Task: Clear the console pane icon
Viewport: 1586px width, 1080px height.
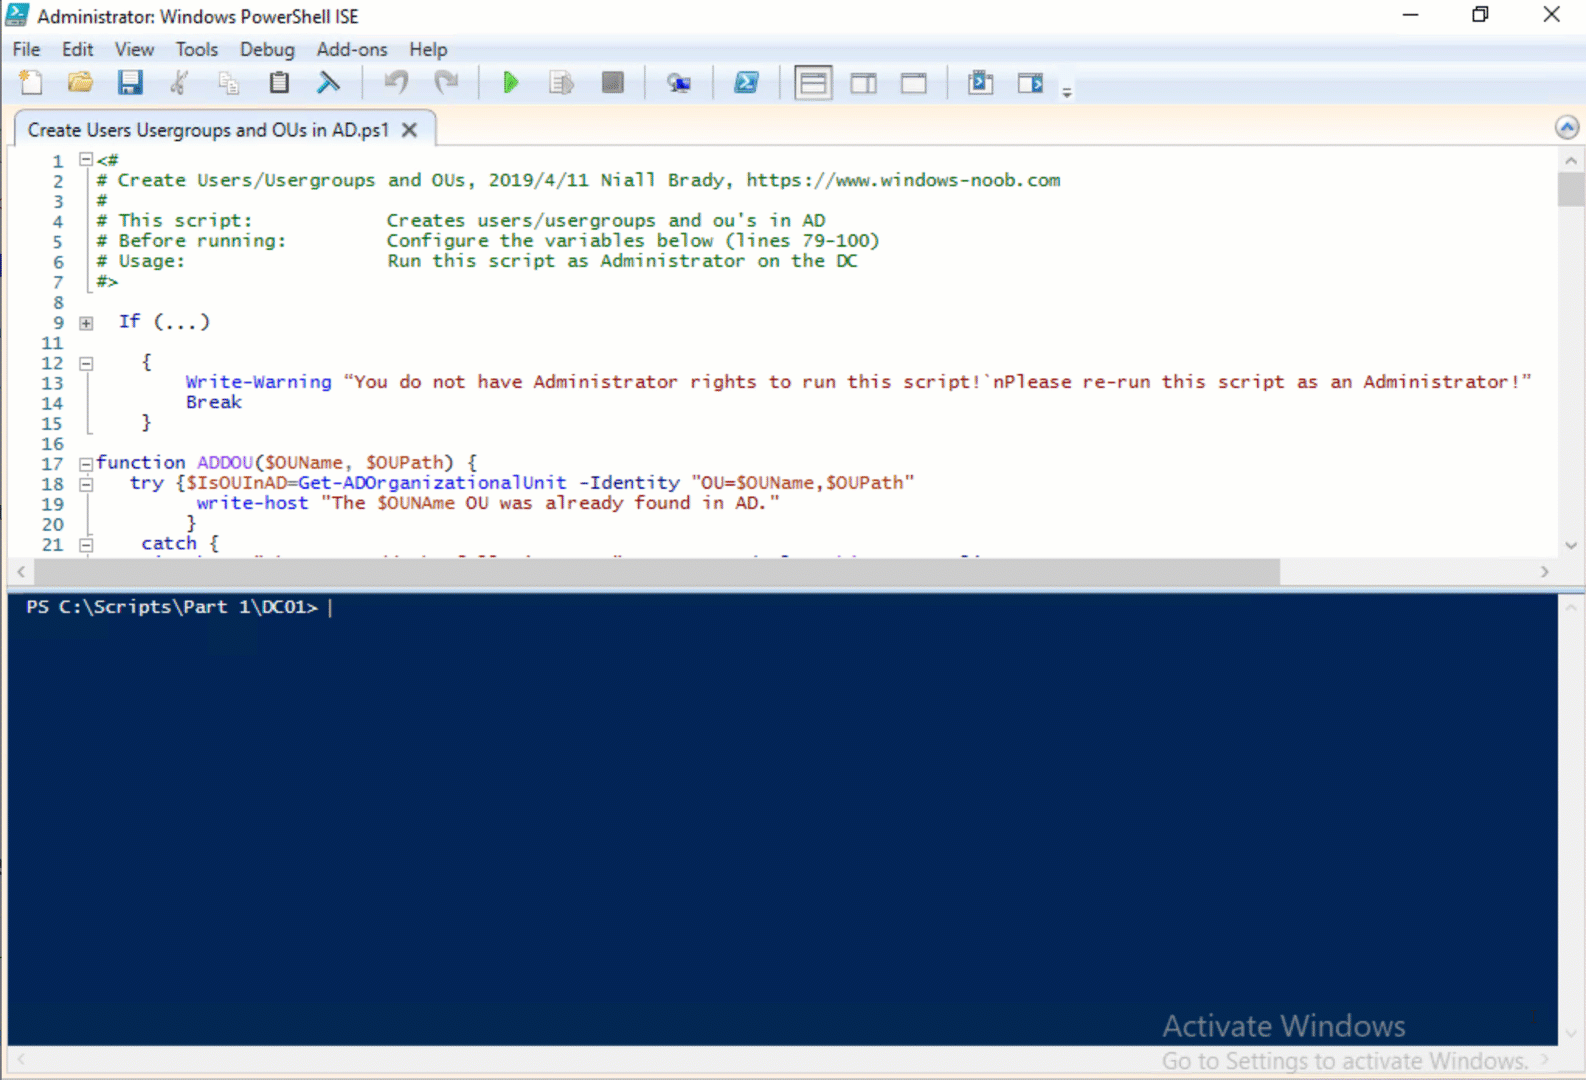Action: coord(328,83)
